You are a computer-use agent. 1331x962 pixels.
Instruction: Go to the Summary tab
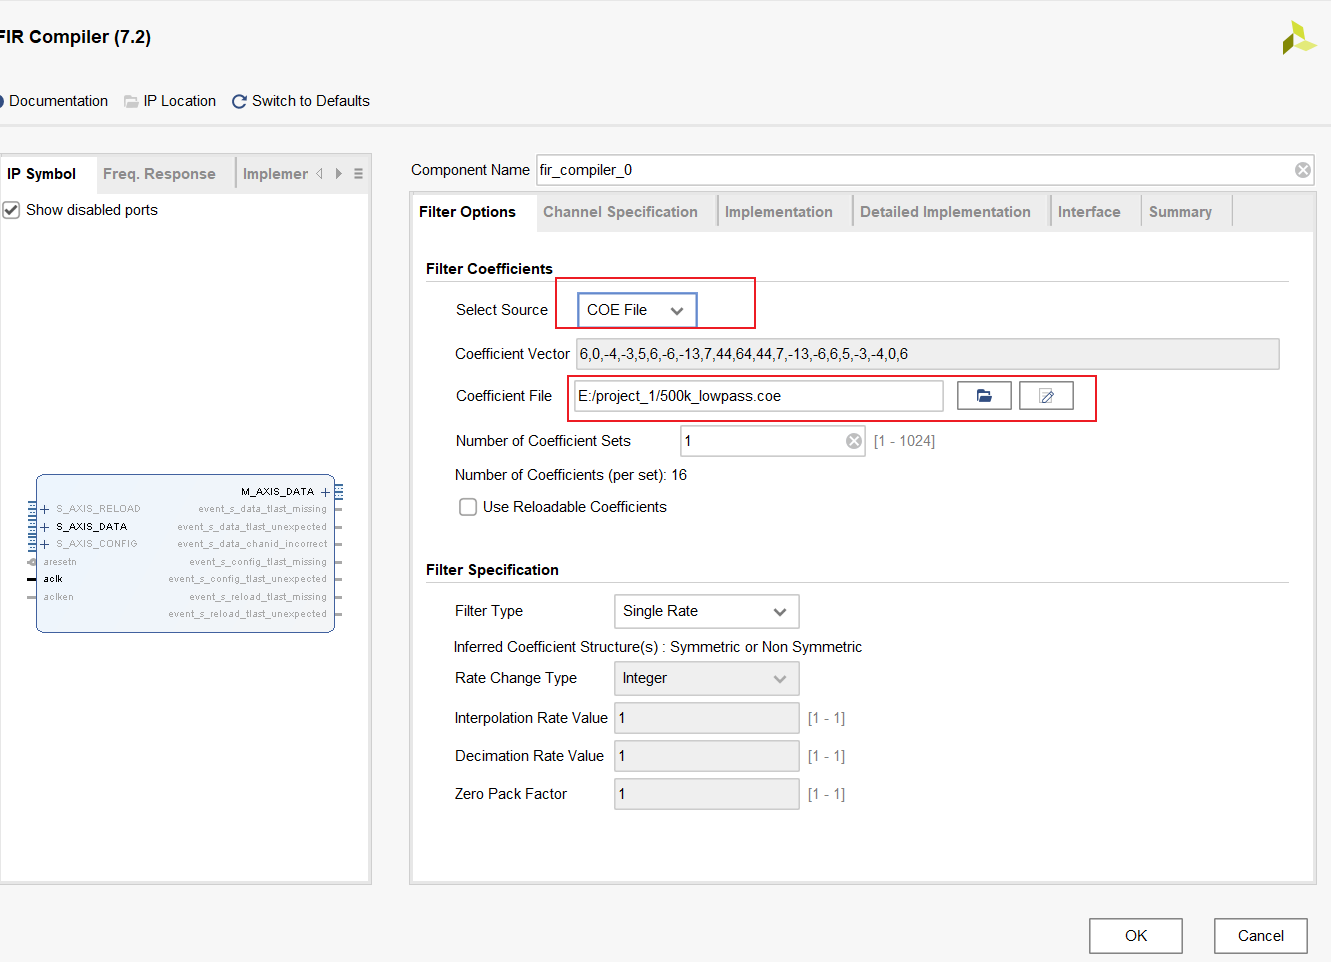coord(1180,212)
